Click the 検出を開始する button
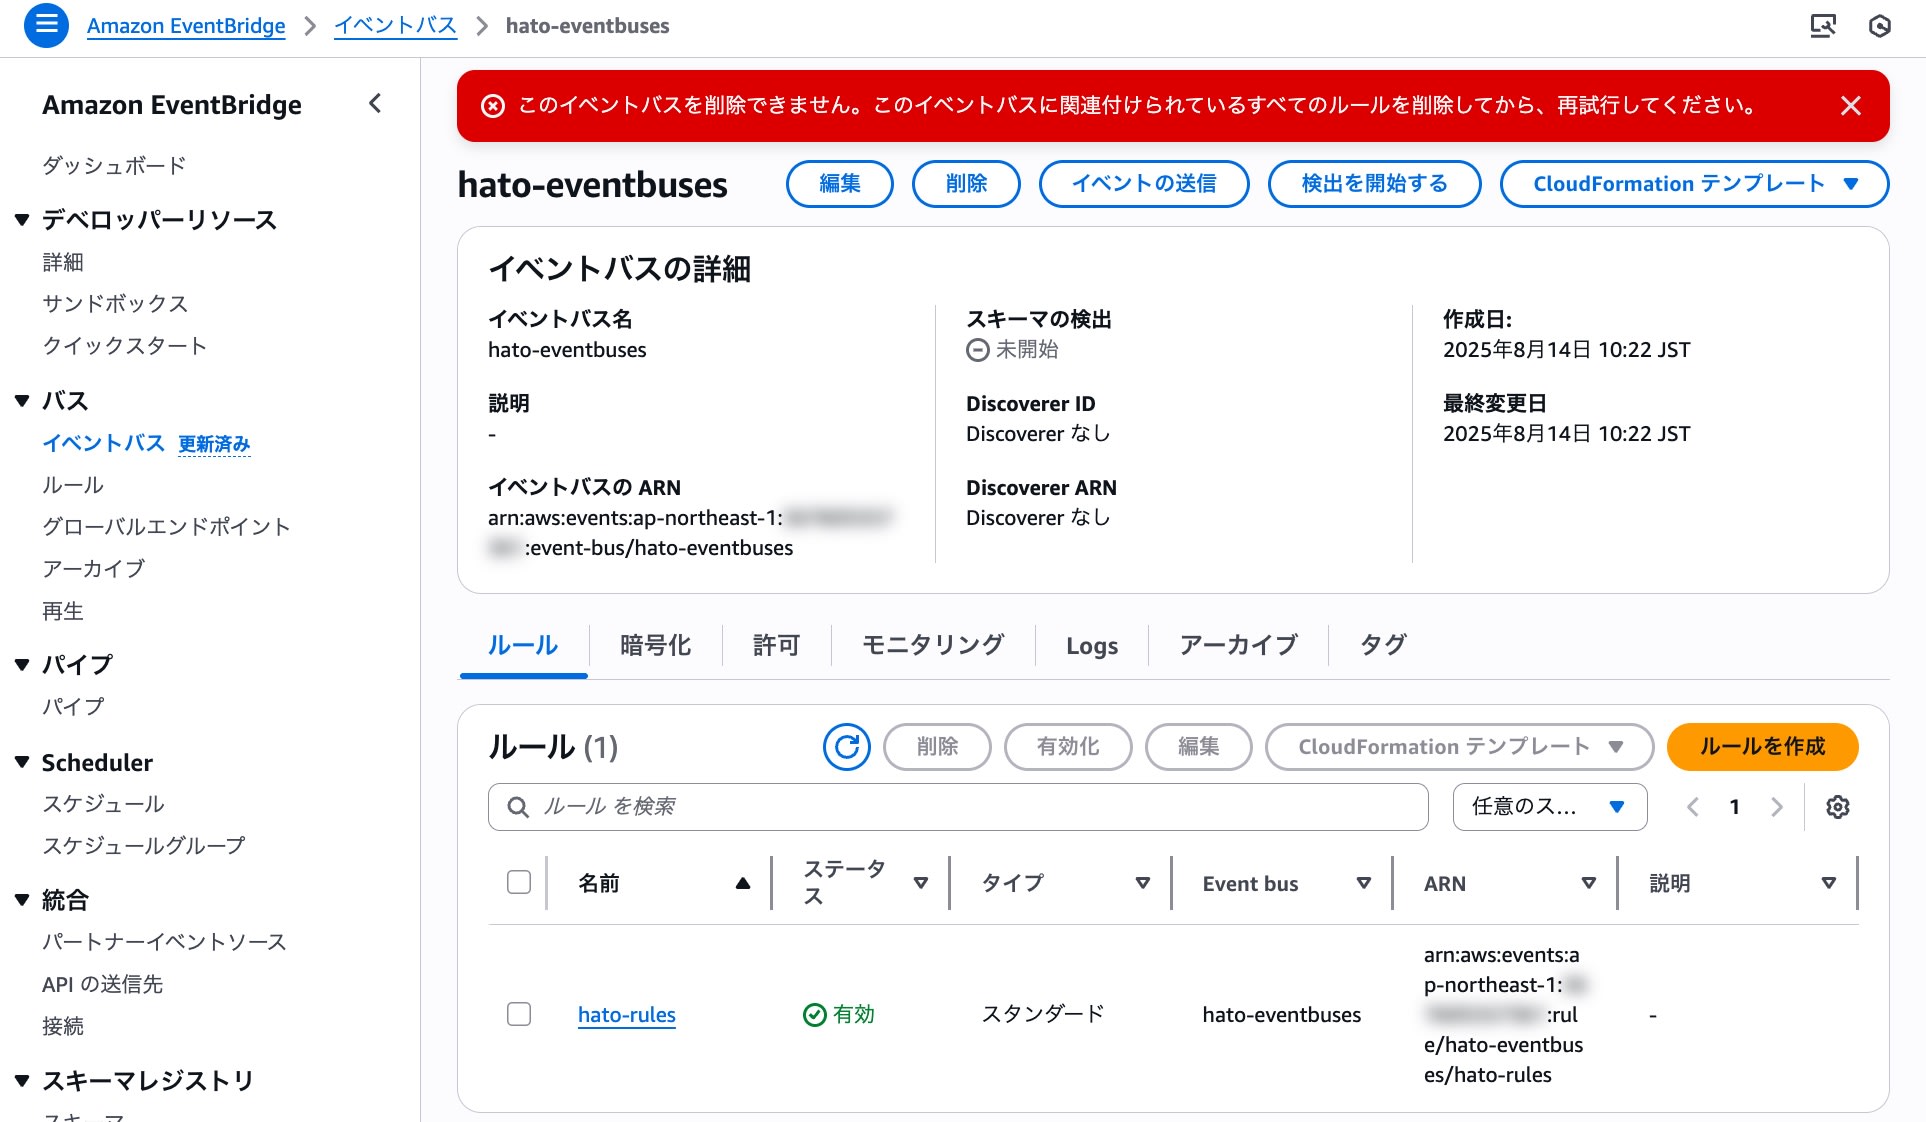Viewport: 1926px width, 1122px height. [x=1375, y=184]
